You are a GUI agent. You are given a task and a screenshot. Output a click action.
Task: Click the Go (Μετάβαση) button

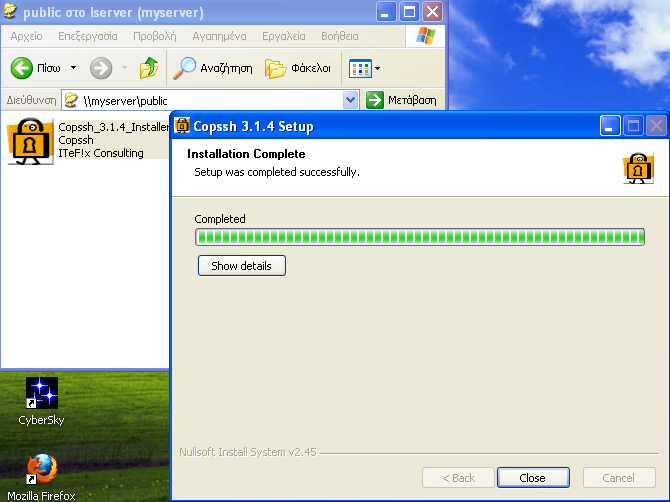pyautogui.click(x=401, y=100)
